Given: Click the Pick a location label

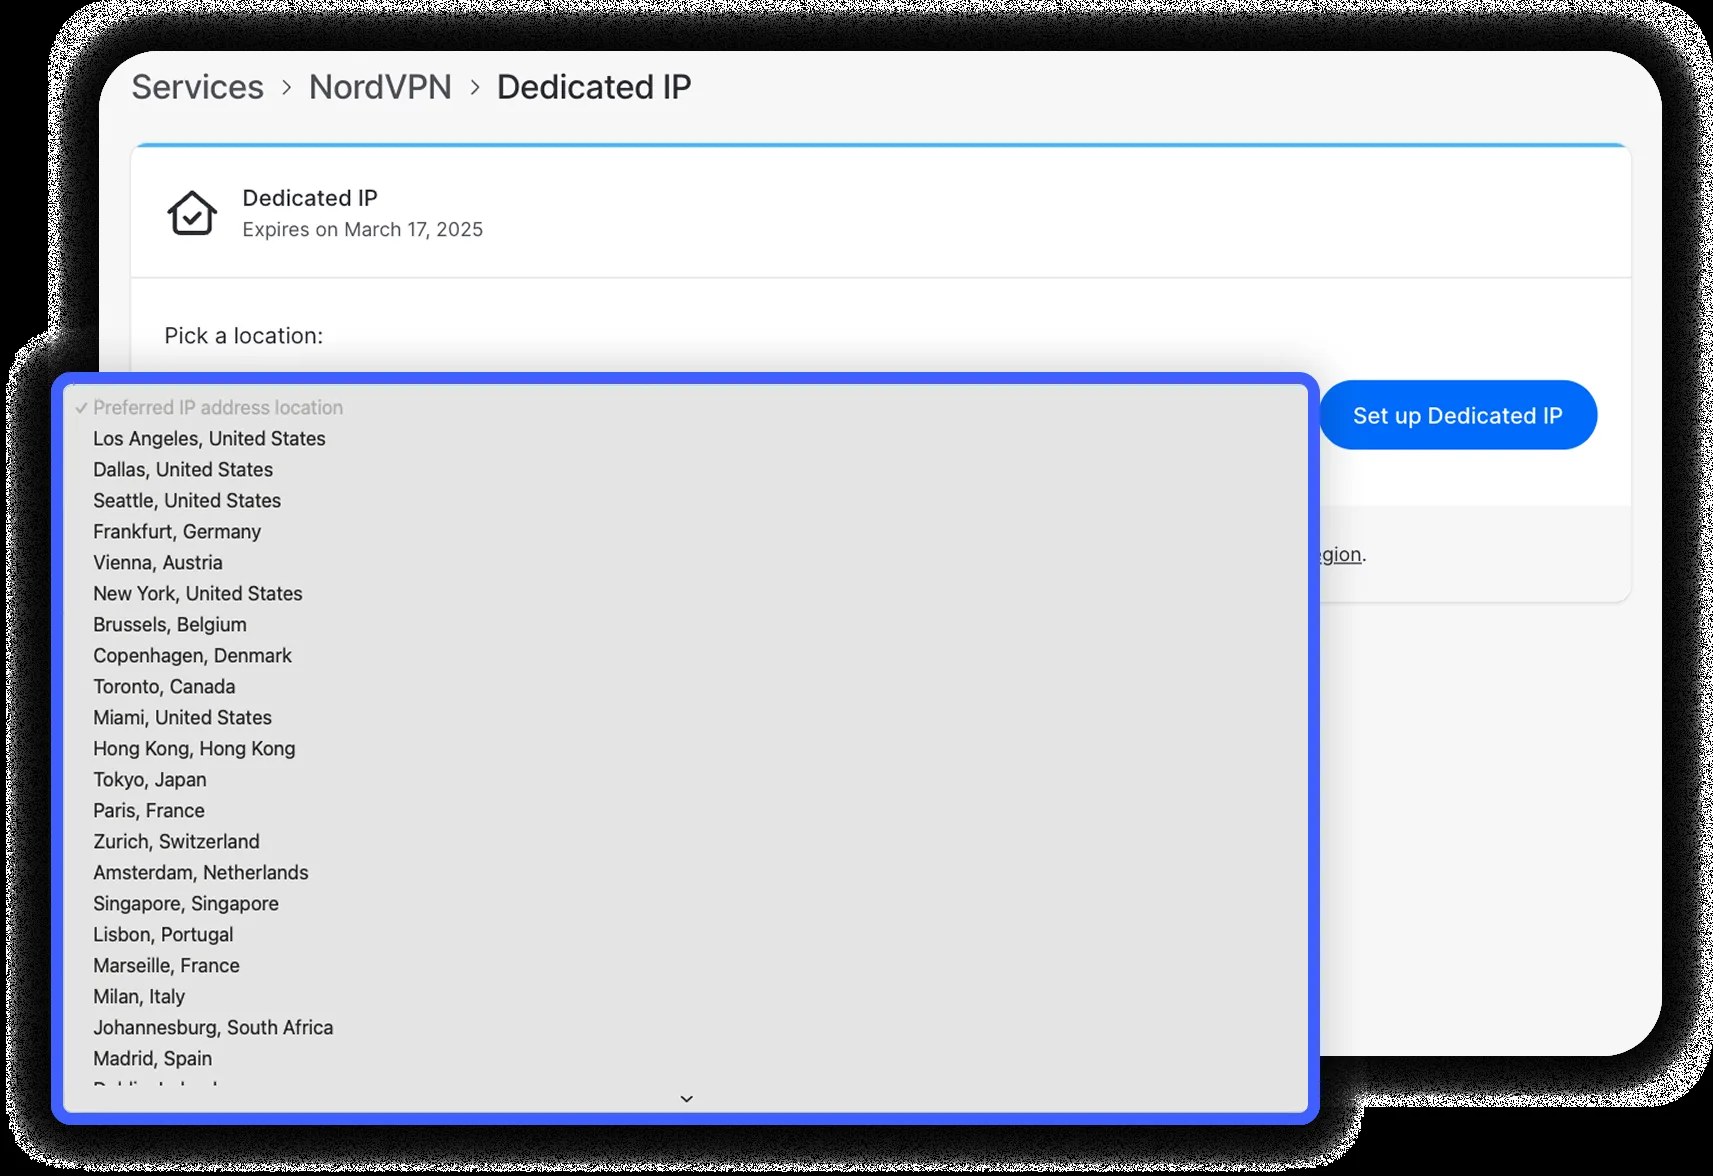Looking at the screenshot, I should point(244,336).
